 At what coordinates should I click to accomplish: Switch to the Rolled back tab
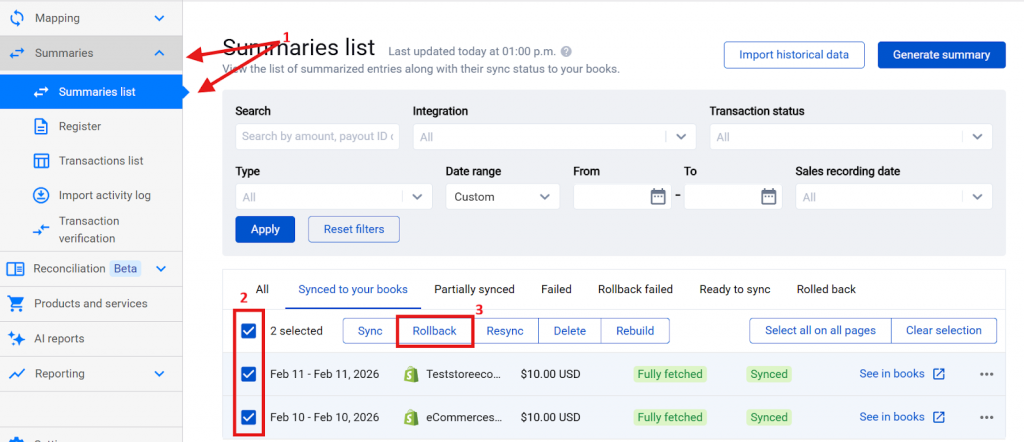pos(826,289)
